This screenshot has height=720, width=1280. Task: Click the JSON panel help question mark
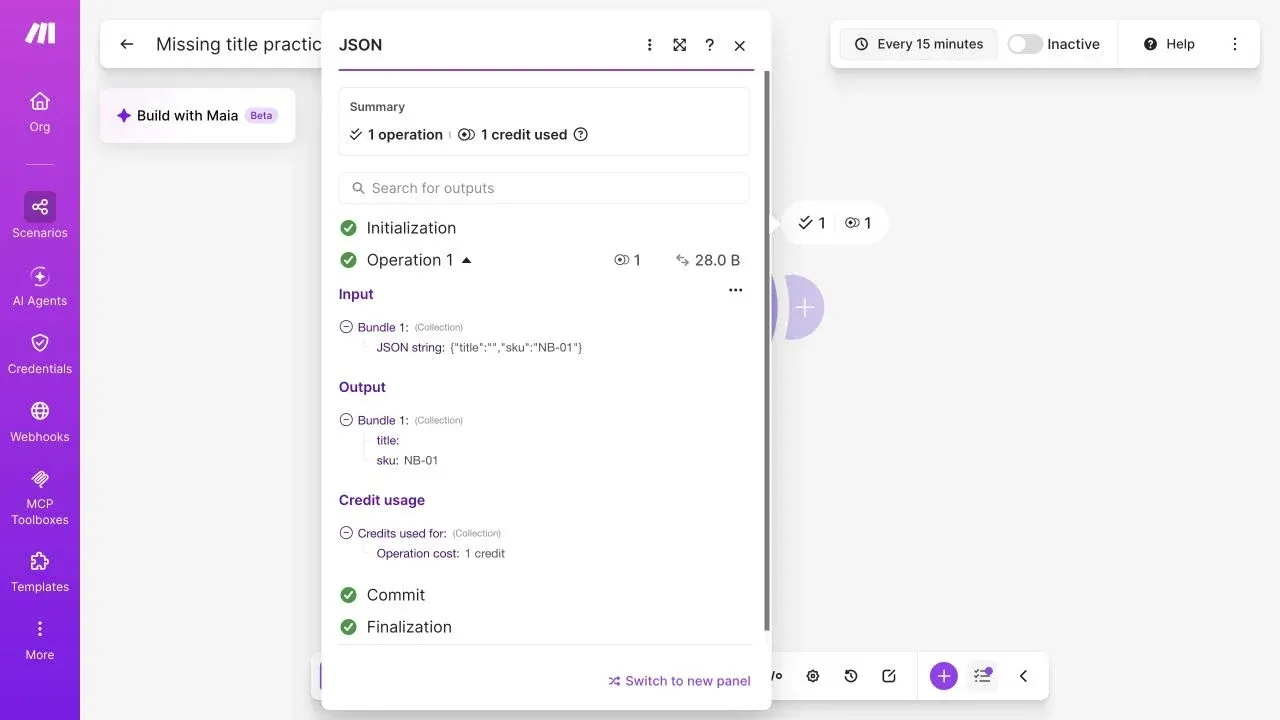tap(710, 45)
